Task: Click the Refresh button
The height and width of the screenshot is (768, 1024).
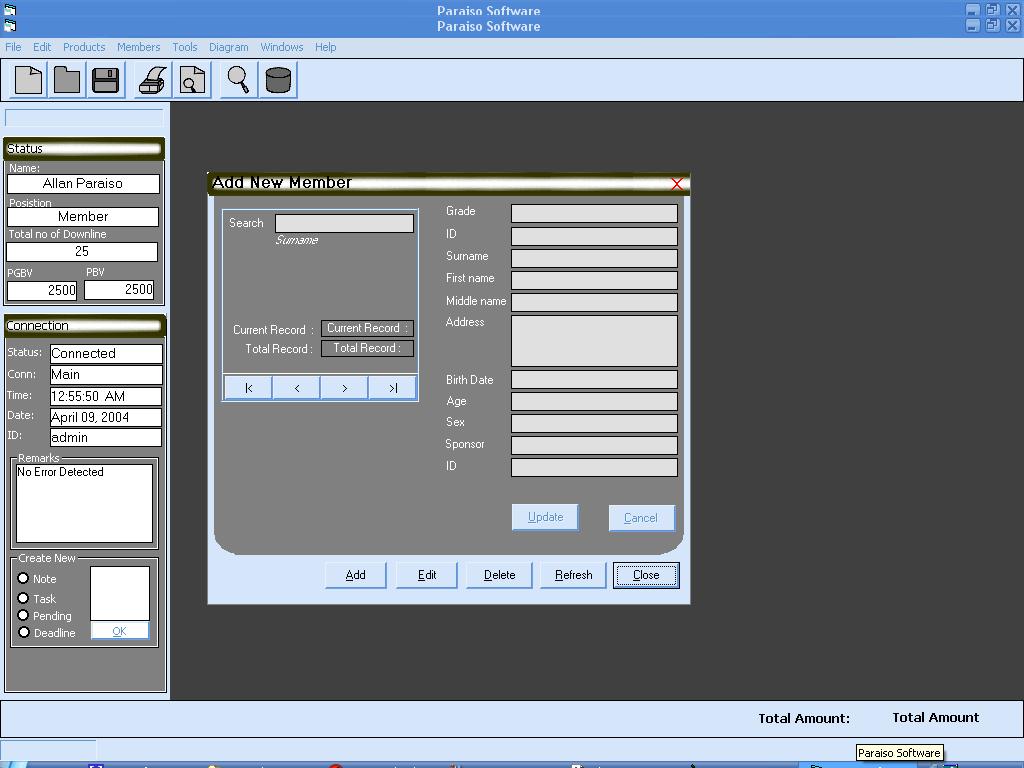Action: [x=573, y=575]
